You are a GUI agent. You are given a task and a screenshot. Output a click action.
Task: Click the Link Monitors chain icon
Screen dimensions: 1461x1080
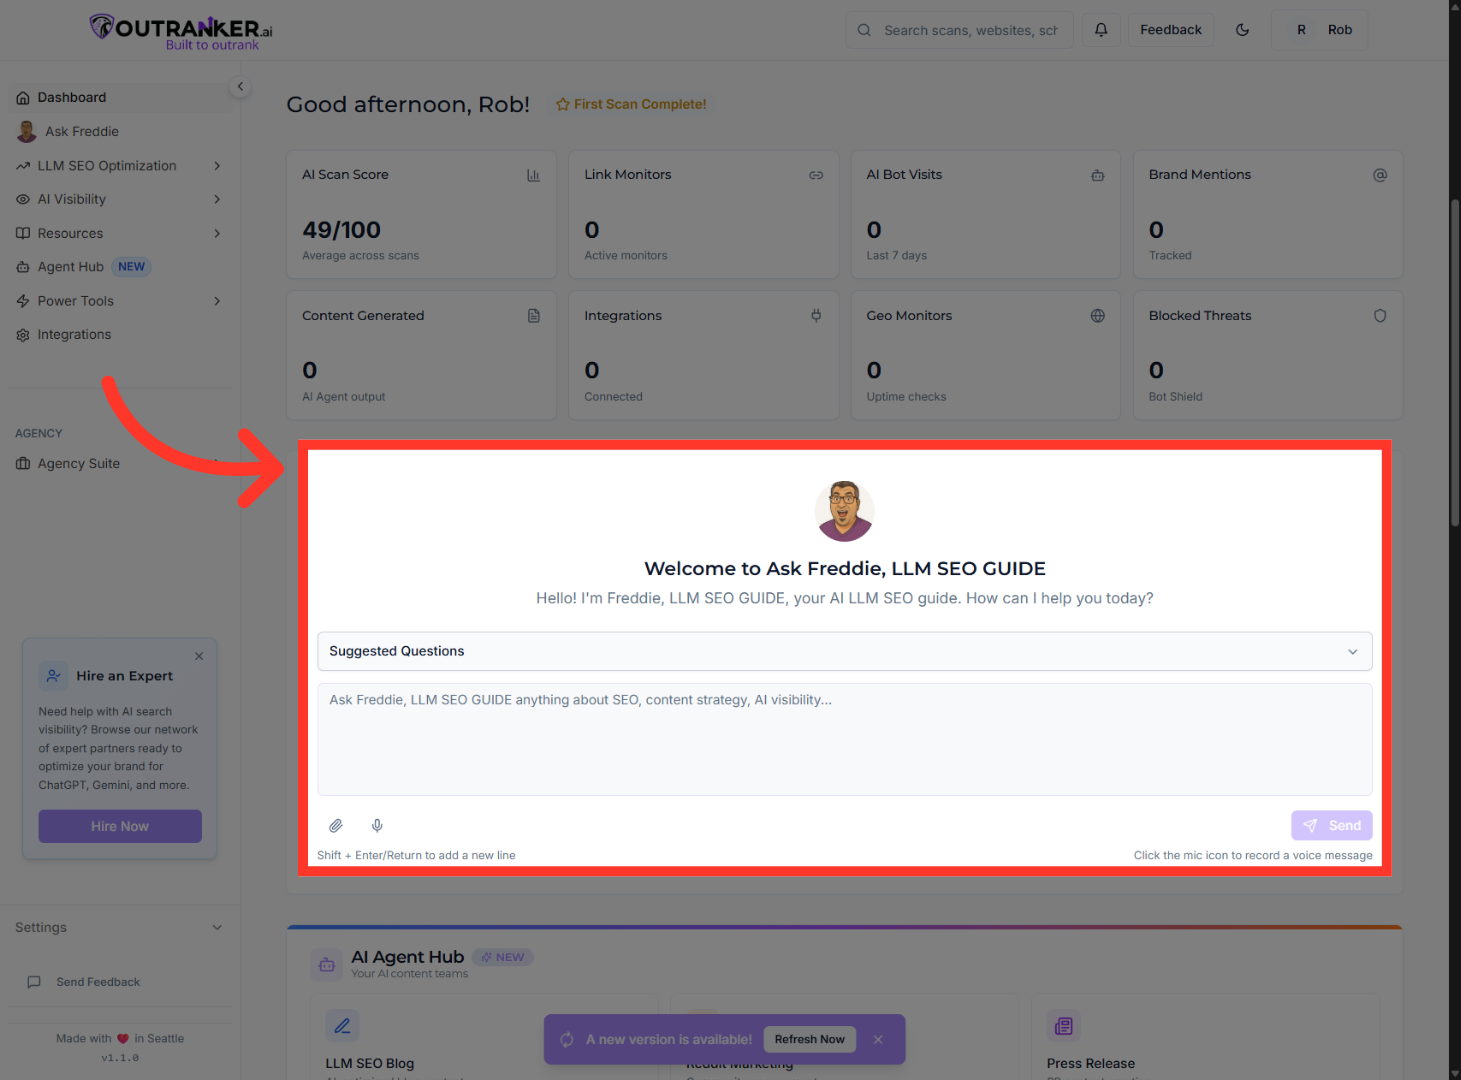816,175
